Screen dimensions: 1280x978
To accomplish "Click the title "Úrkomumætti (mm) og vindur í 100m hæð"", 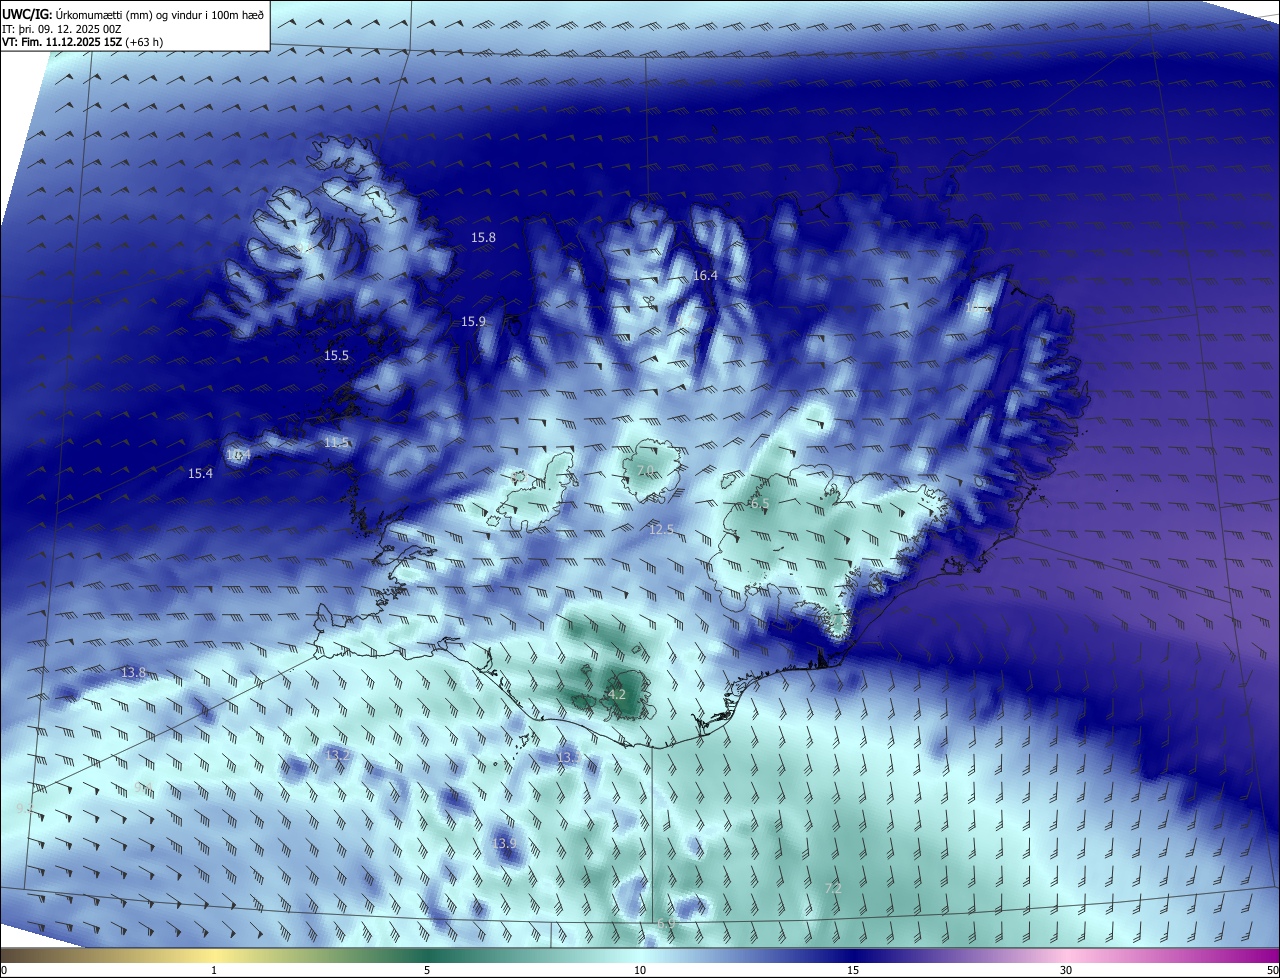I will click(159, 14).
